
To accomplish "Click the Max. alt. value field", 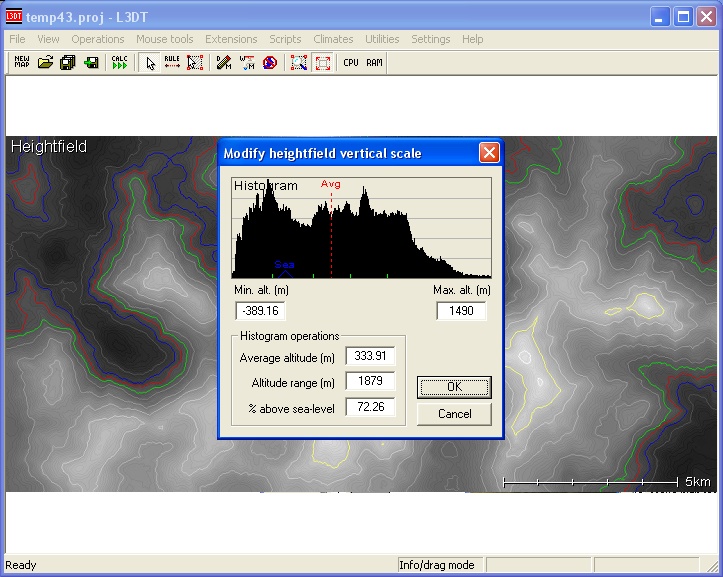I will coord(461,311).
